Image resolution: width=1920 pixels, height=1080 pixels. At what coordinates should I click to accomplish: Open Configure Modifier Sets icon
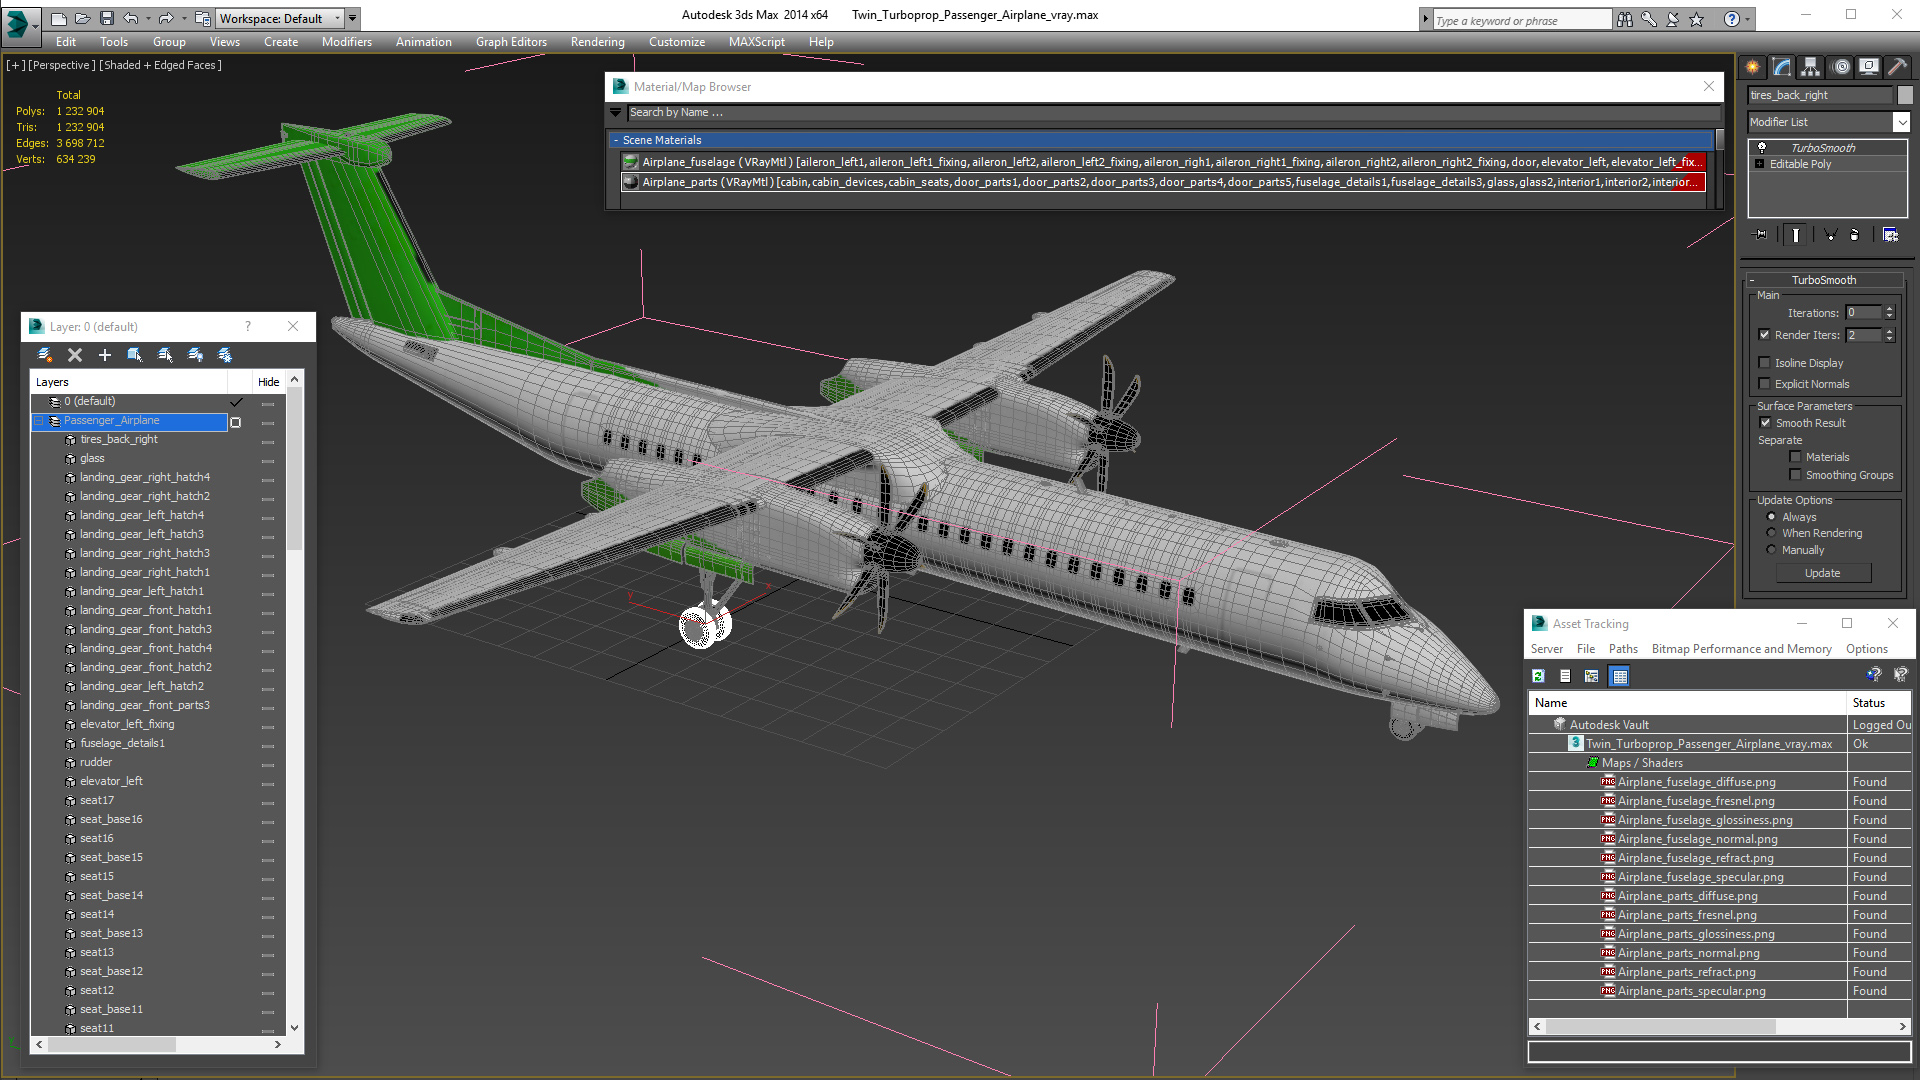[x=1890, y=235]
